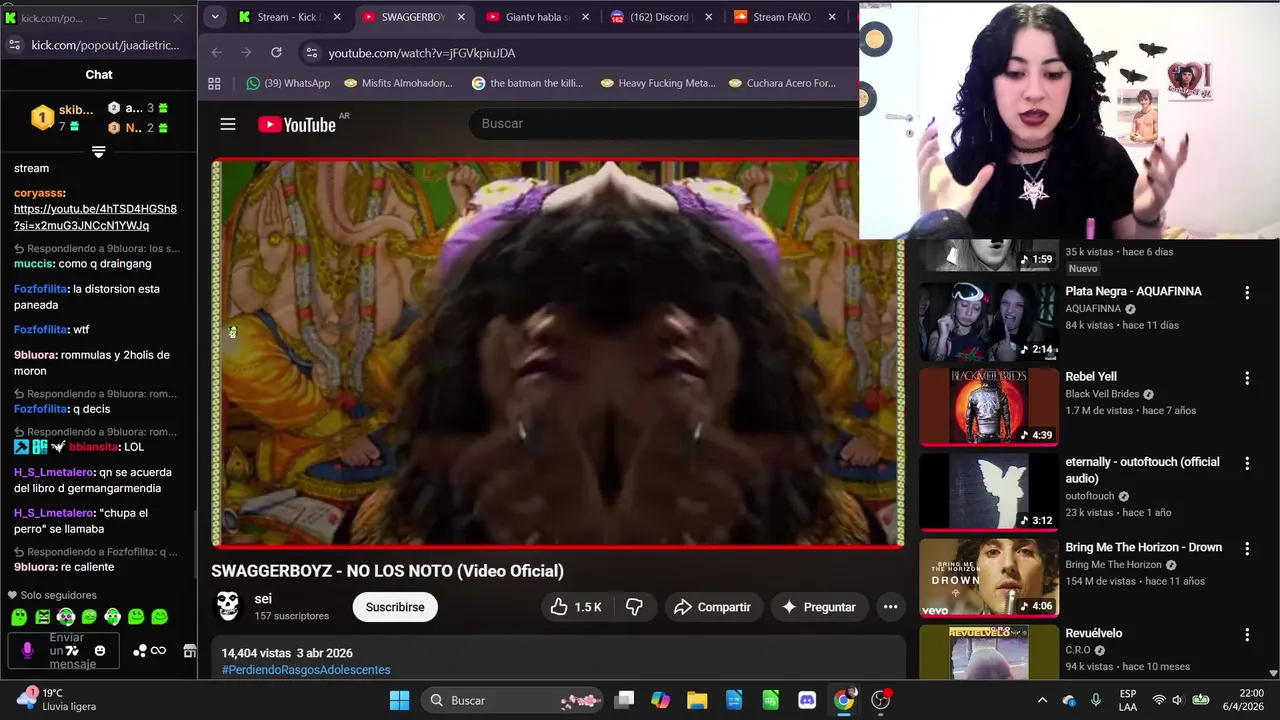Open the Kick shop storefront icon

189,651
